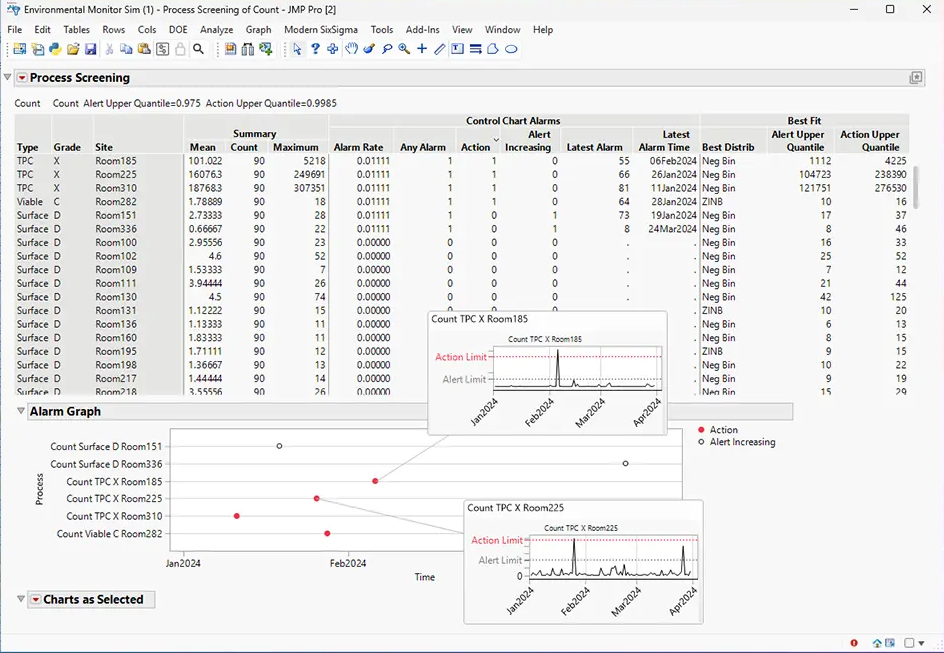Select the Arrow cursor tool
The width and height of the screenshot is (944, 653).
click(x=297, y=49)
